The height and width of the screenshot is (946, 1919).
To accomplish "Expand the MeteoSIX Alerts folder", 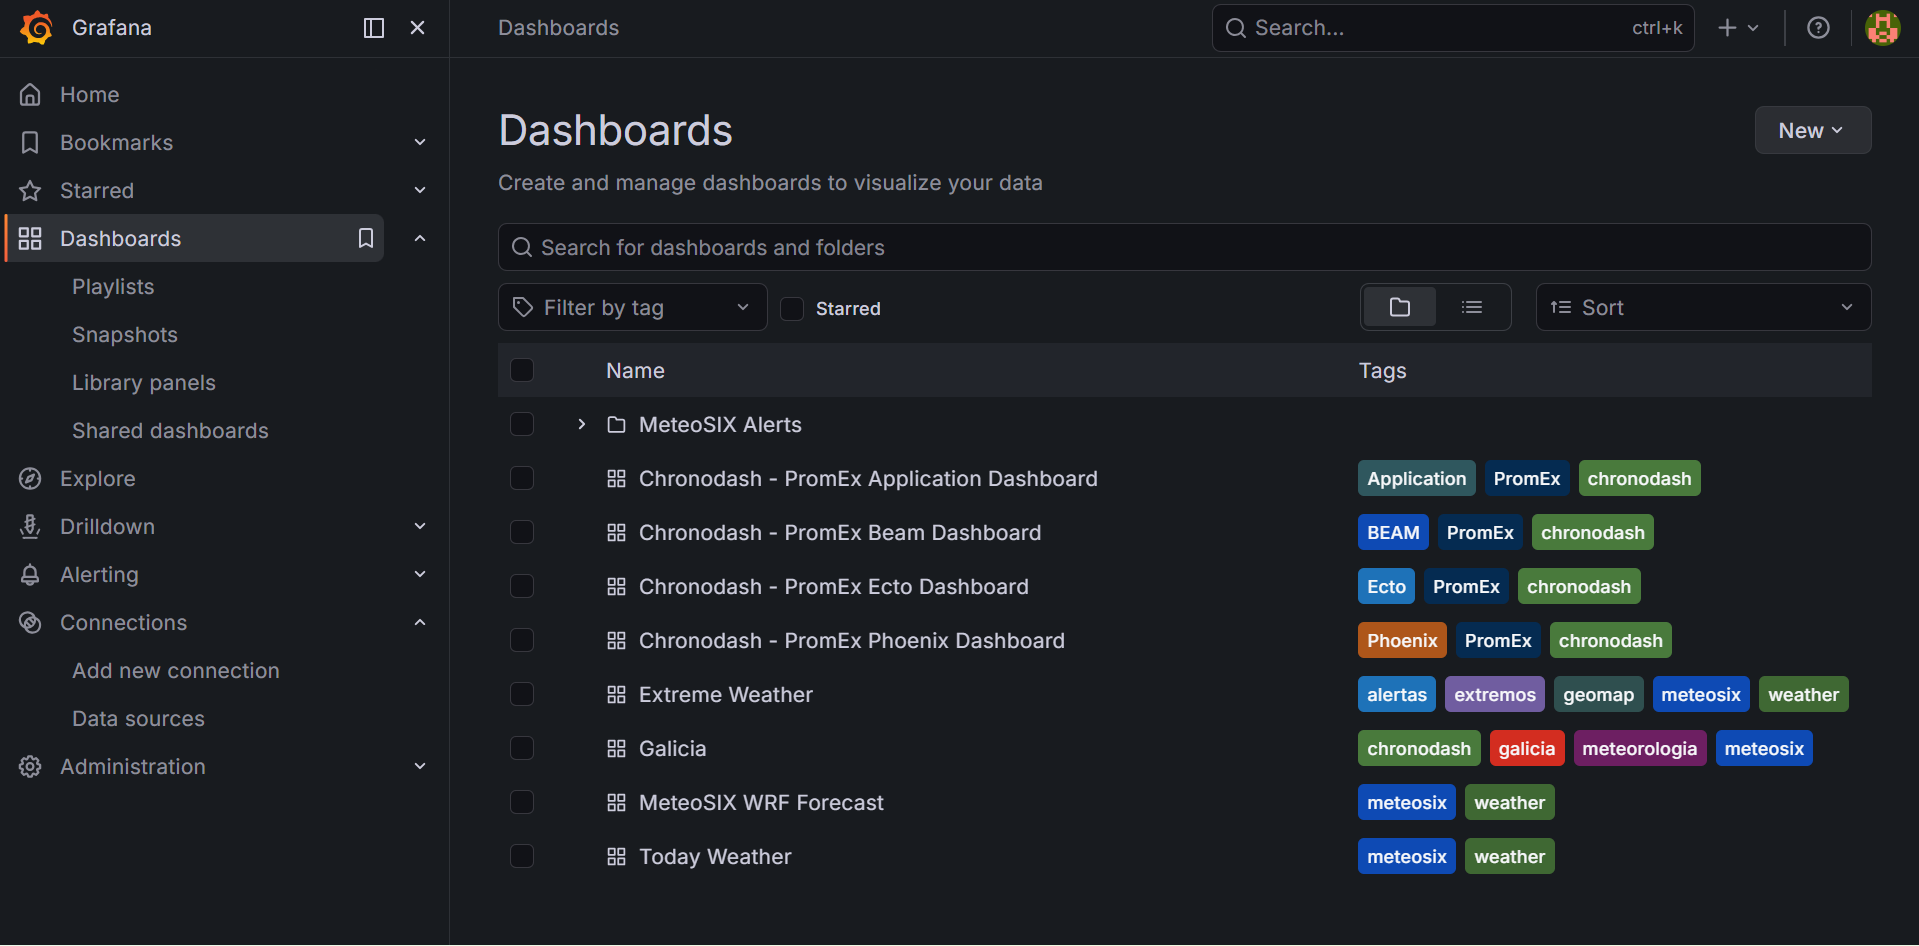I will point(581,425).
